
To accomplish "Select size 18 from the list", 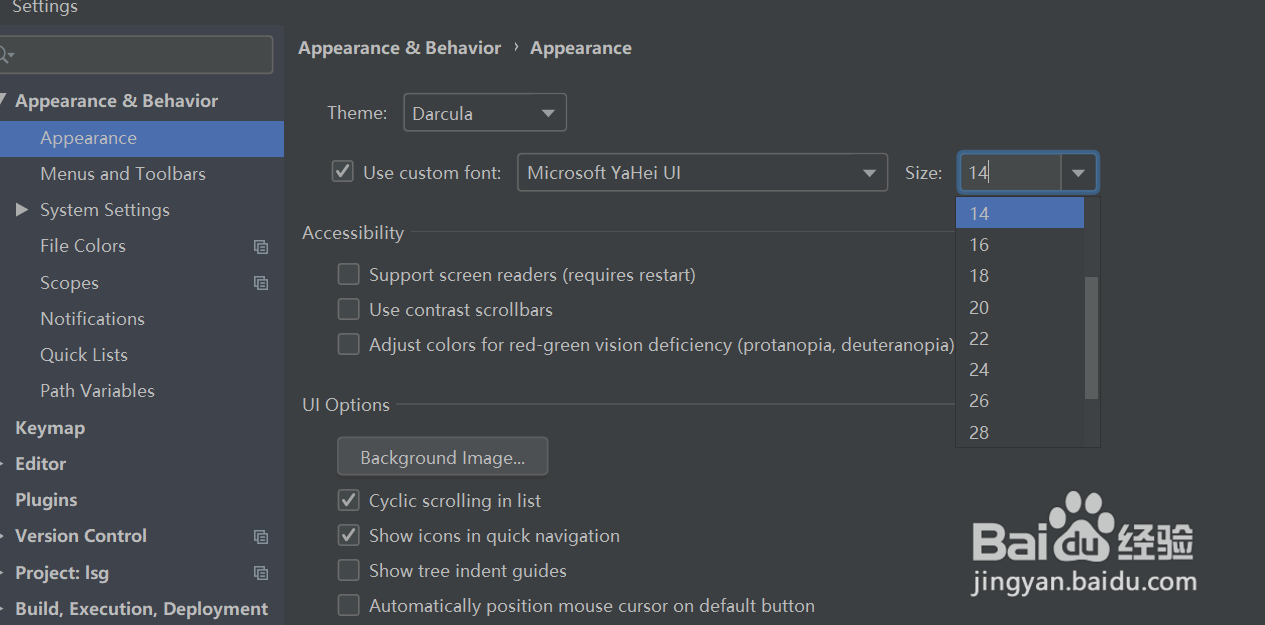I will (x=979, y=276).
